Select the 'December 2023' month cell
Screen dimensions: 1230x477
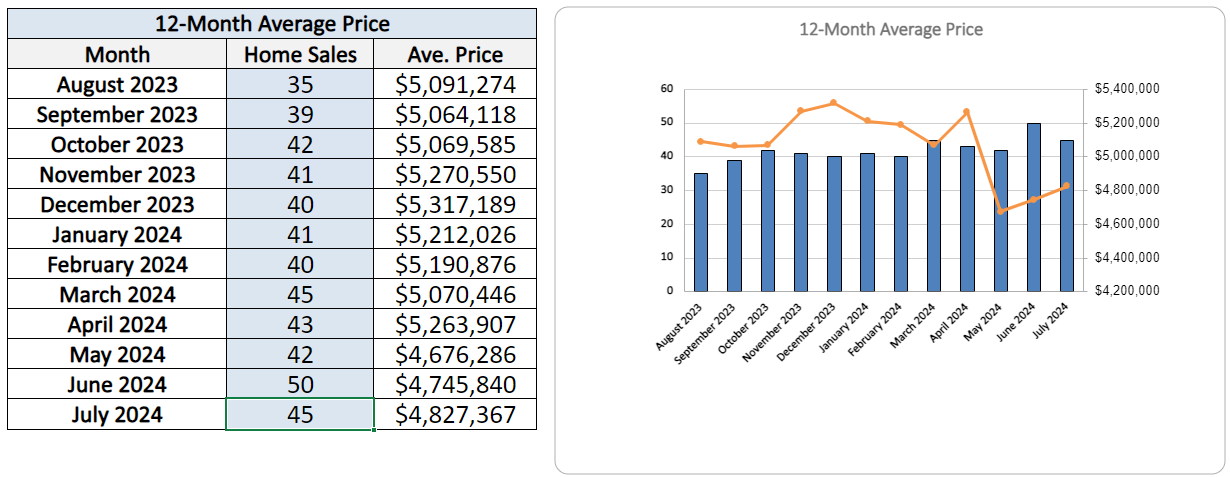(x=117, y=204)
